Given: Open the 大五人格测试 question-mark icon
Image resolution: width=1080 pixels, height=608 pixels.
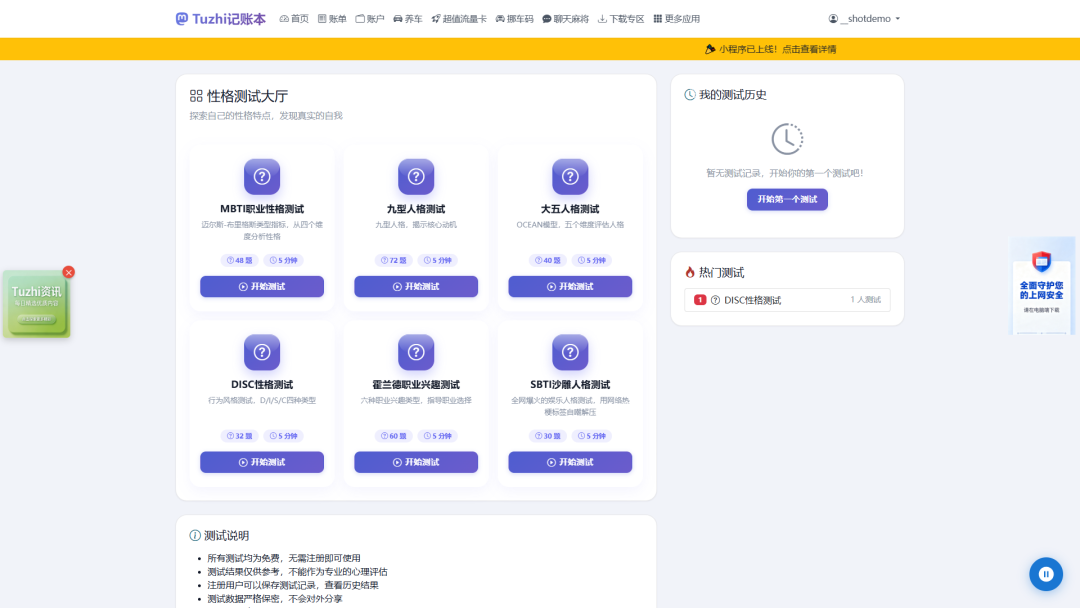Looking at the screenshot, I should 570,176.
